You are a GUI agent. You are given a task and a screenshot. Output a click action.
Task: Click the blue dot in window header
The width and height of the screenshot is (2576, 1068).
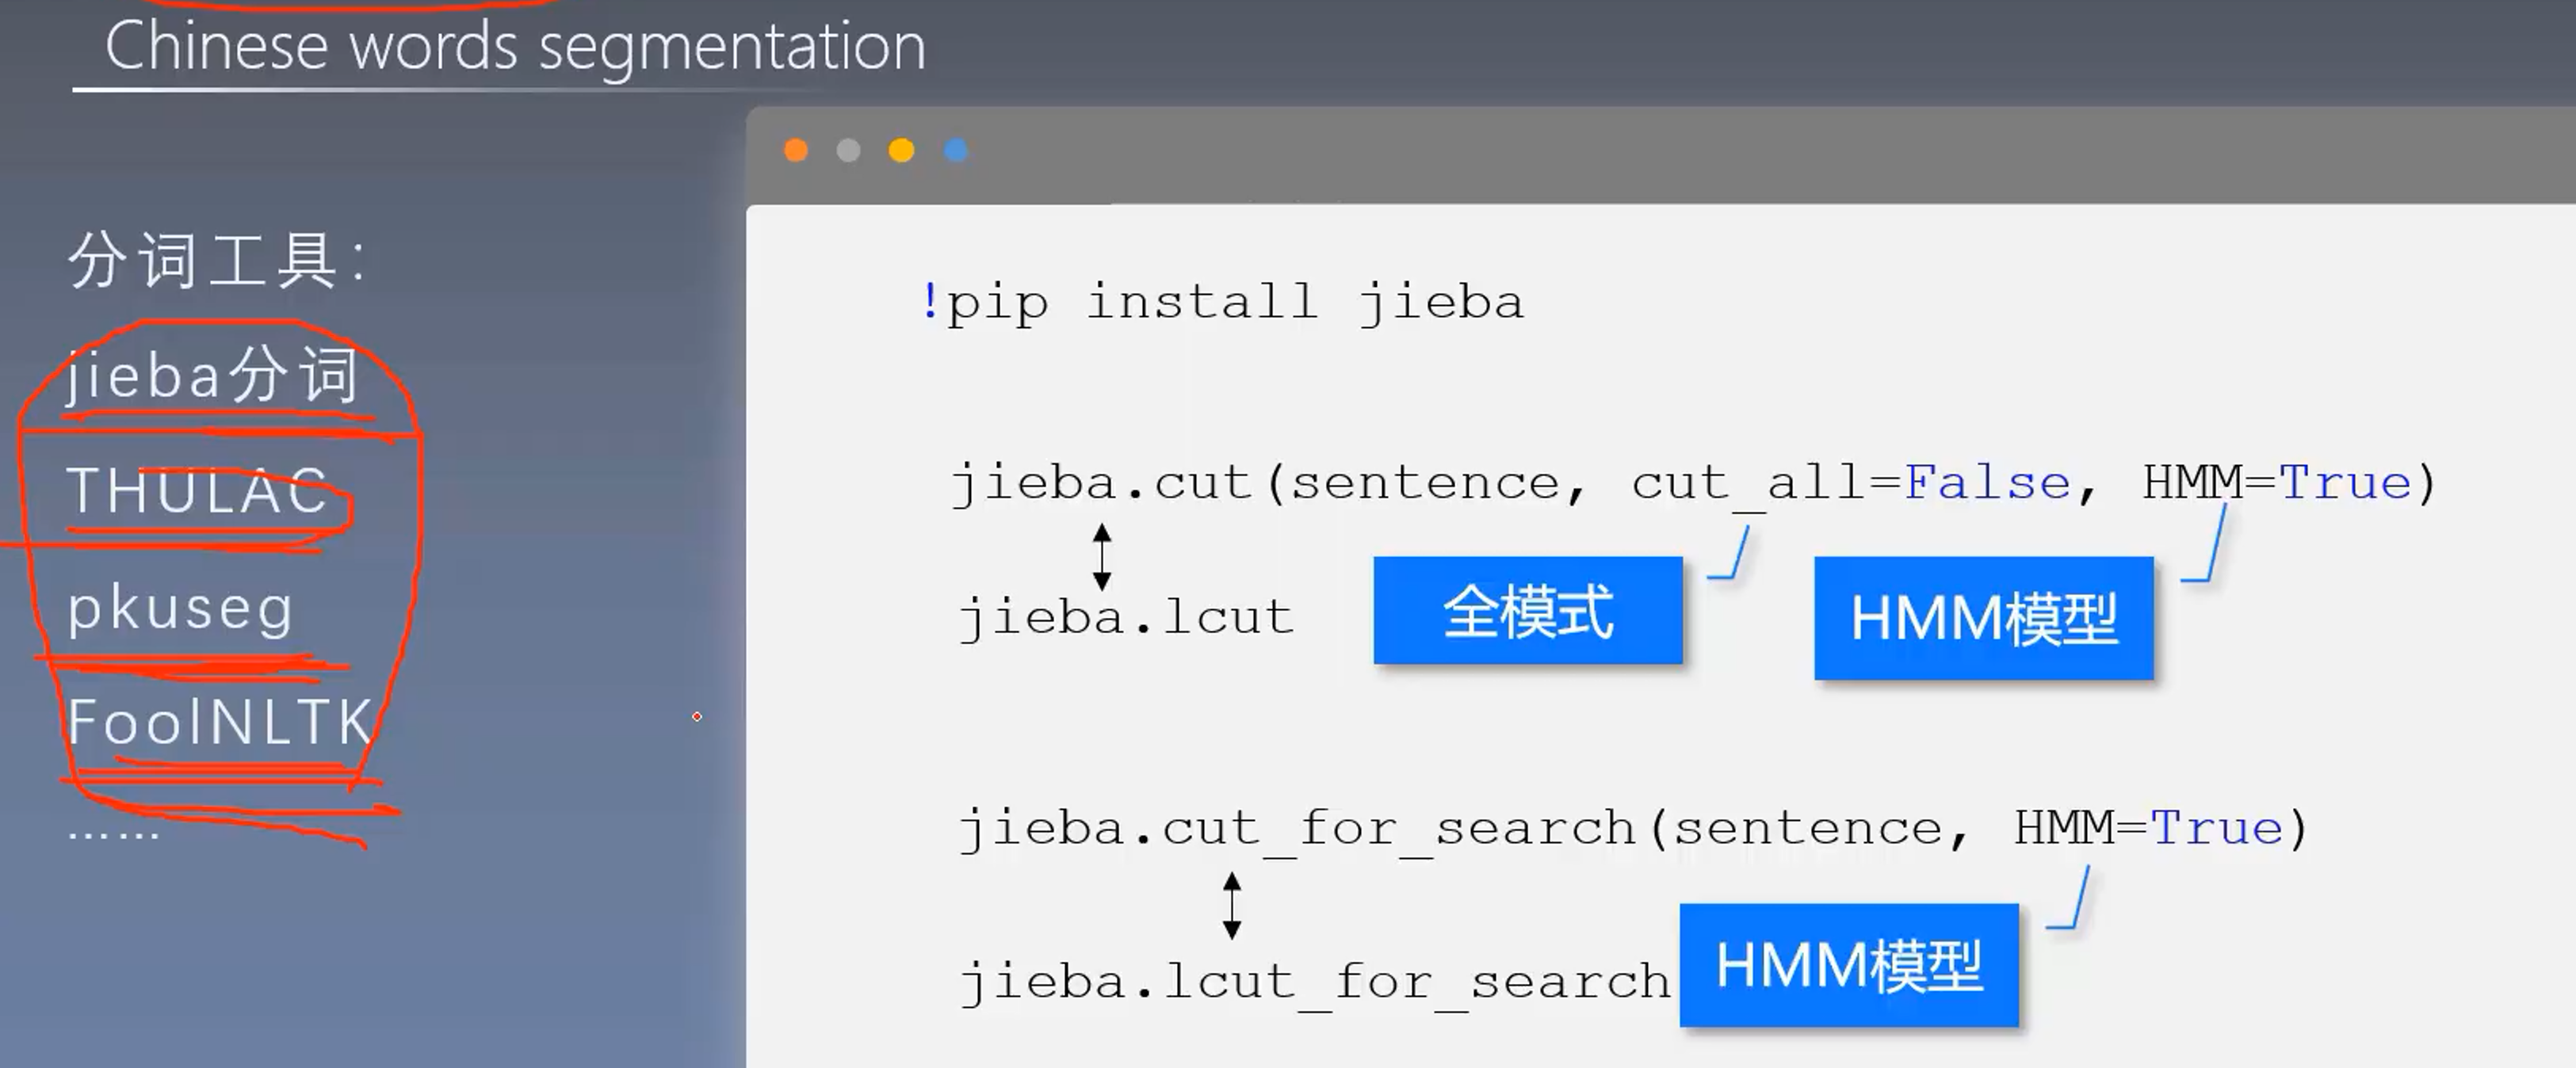pos(956,150)
